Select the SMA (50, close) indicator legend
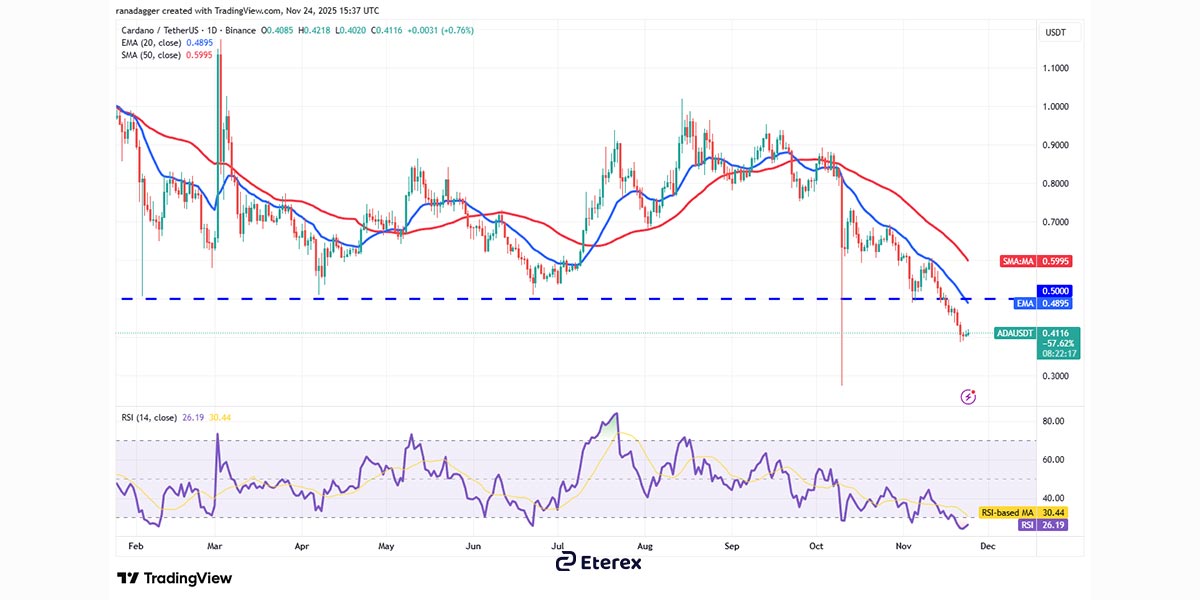Image resolution: width=1200 pixels, height=600 pixels. [148, 55]
